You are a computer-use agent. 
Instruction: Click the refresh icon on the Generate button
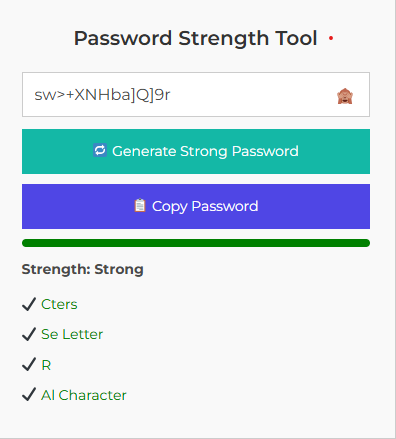[100, 150]
